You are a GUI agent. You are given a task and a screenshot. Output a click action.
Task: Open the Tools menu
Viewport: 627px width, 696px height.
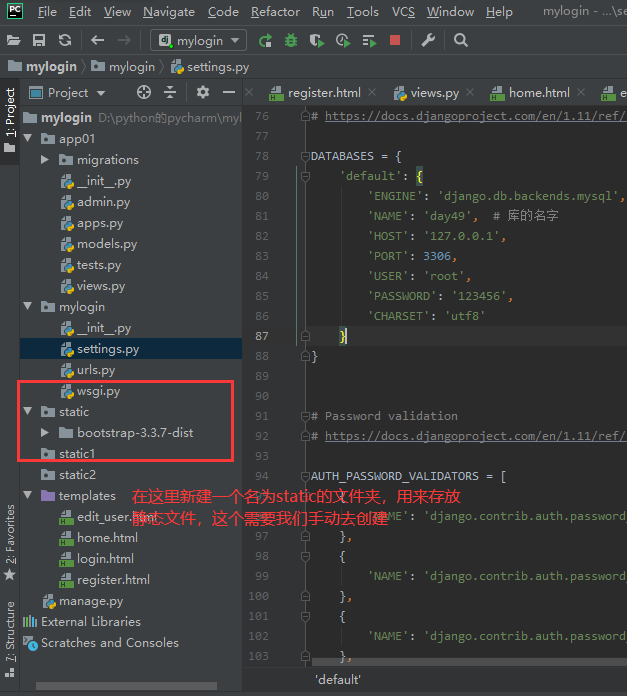[x=363, y=12]
